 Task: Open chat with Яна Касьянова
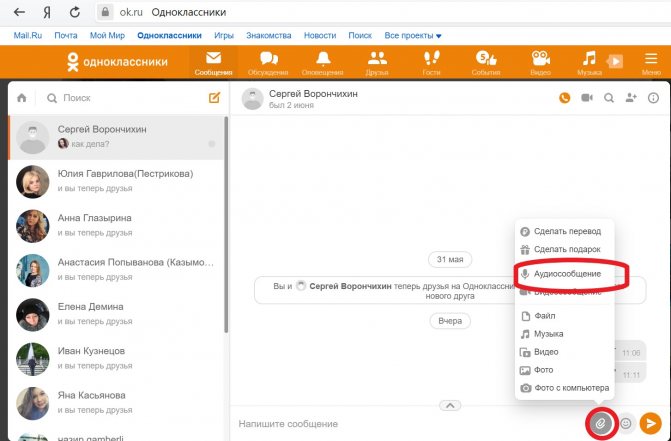pos(116,403)
